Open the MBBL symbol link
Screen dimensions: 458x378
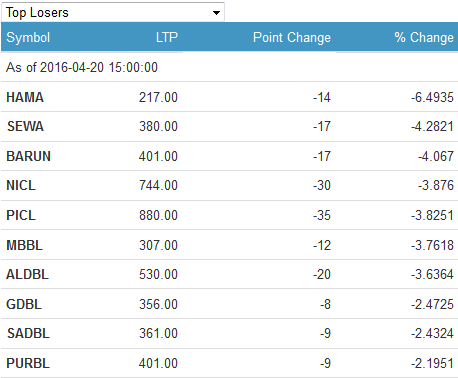(x=24, y=245)
